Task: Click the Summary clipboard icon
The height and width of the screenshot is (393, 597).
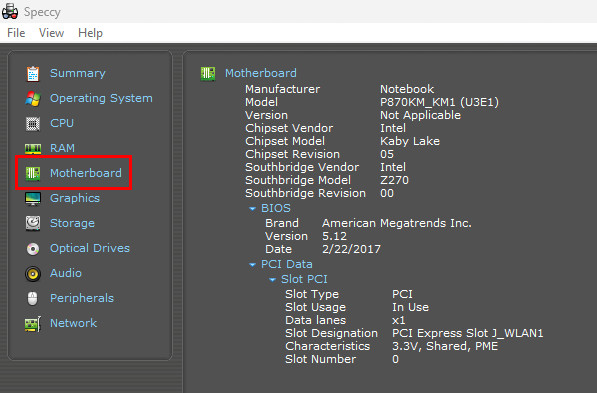Action: [x=33, y=74]
